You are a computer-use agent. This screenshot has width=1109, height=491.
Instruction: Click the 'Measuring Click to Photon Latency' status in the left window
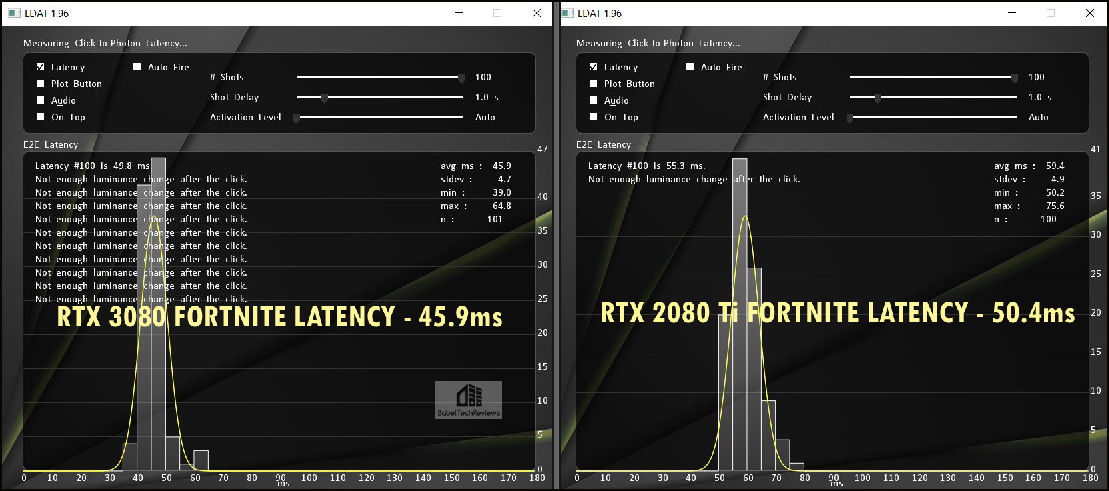click(x=105, y=43)
